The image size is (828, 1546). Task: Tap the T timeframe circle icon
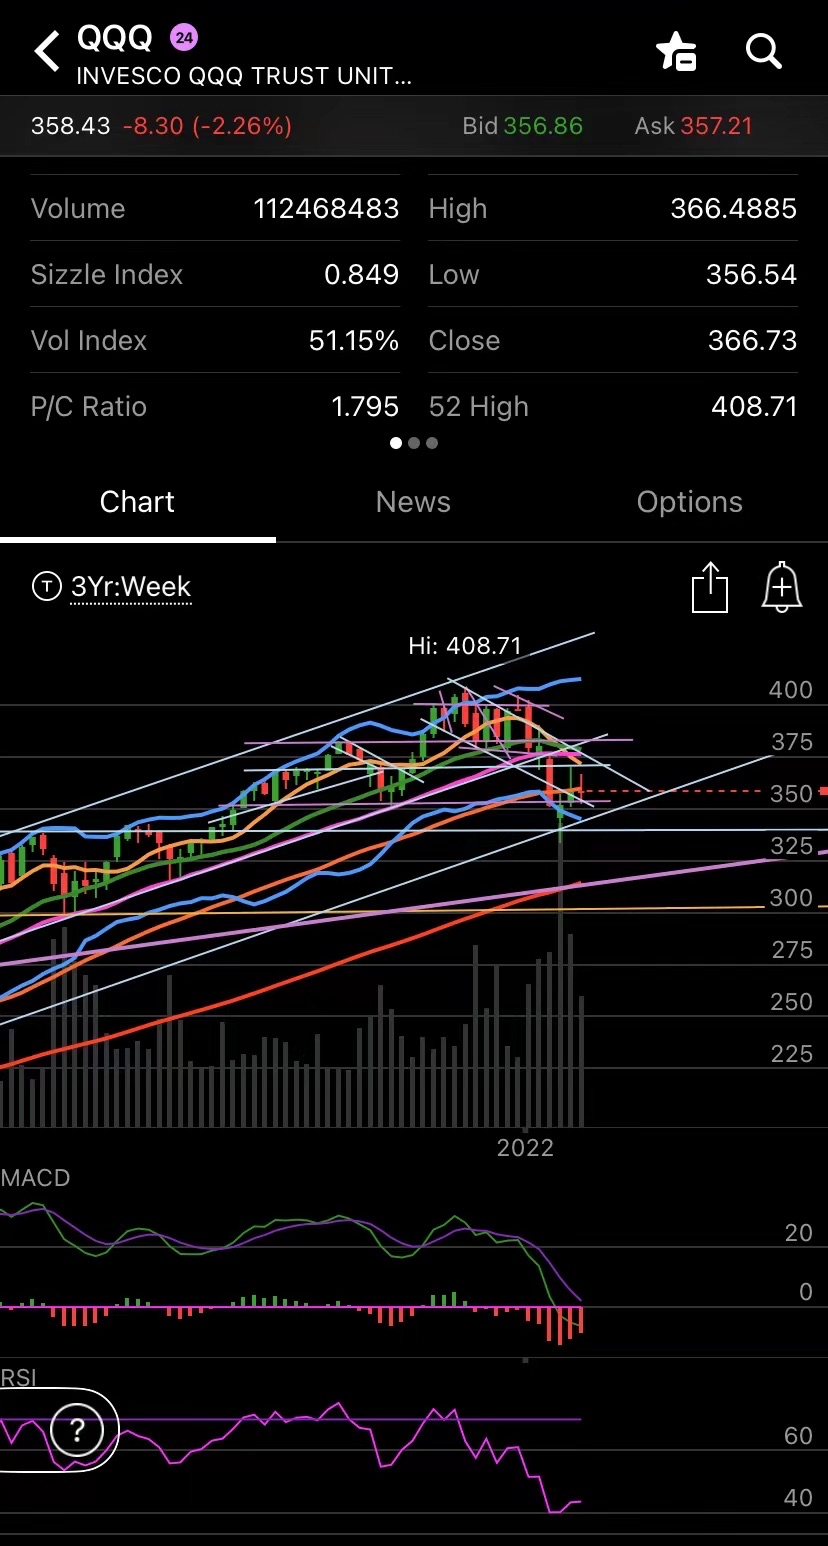pos(46,586)
